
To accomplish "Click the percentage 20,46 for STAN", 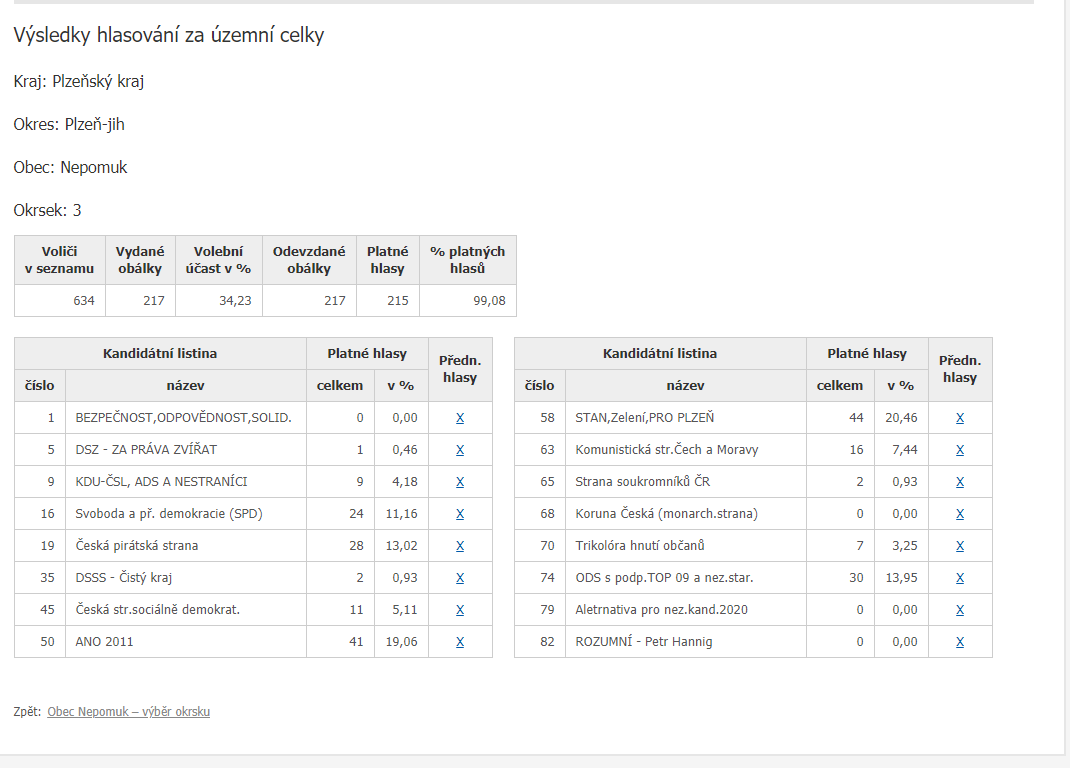I will [901, 418].
